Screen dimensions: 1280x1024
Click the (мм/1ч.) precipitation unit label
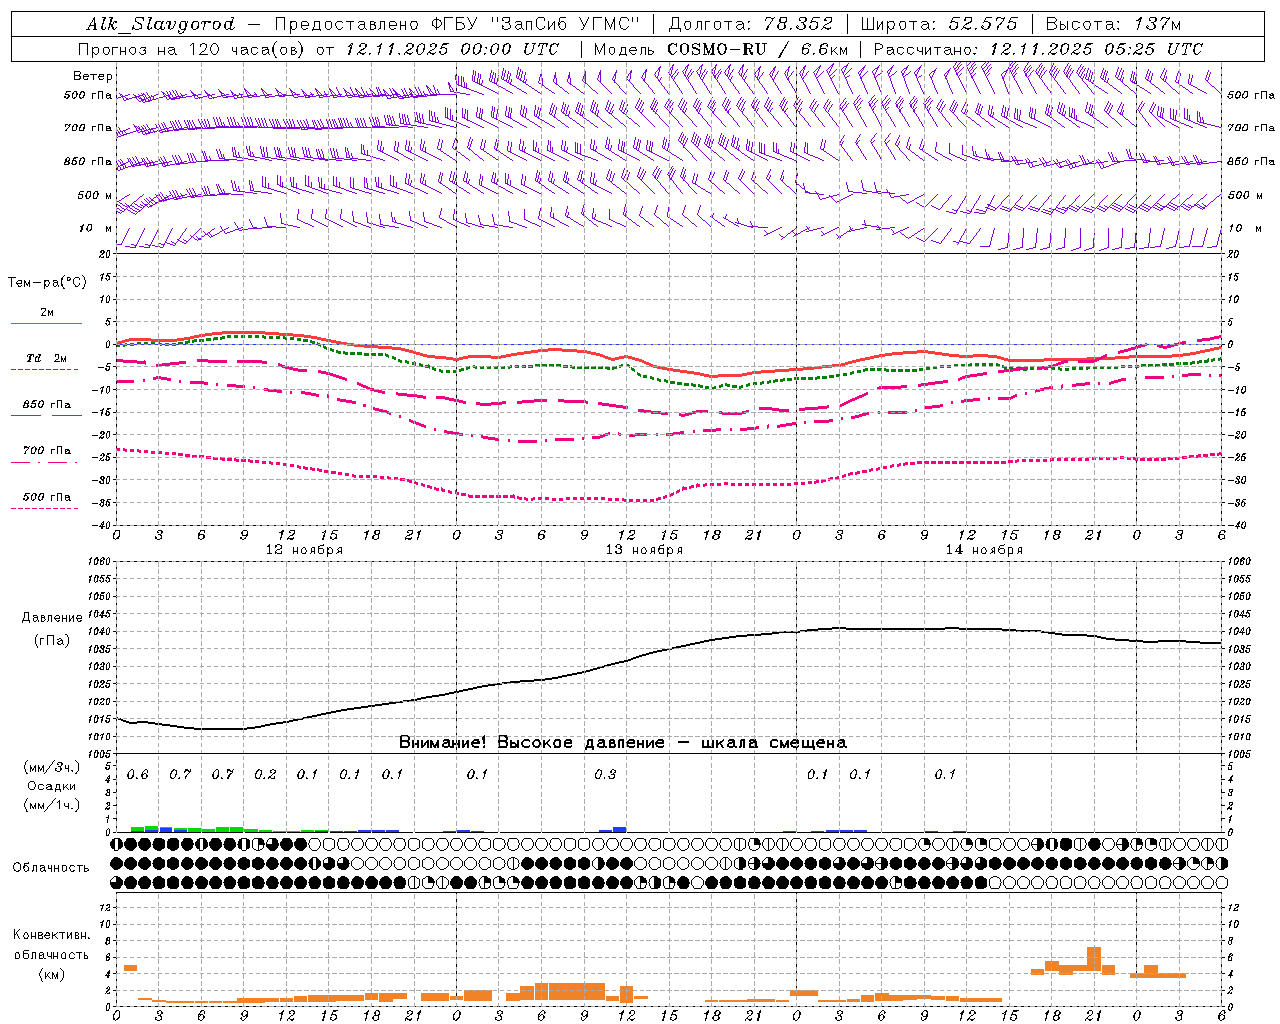(x=51, y=805)
